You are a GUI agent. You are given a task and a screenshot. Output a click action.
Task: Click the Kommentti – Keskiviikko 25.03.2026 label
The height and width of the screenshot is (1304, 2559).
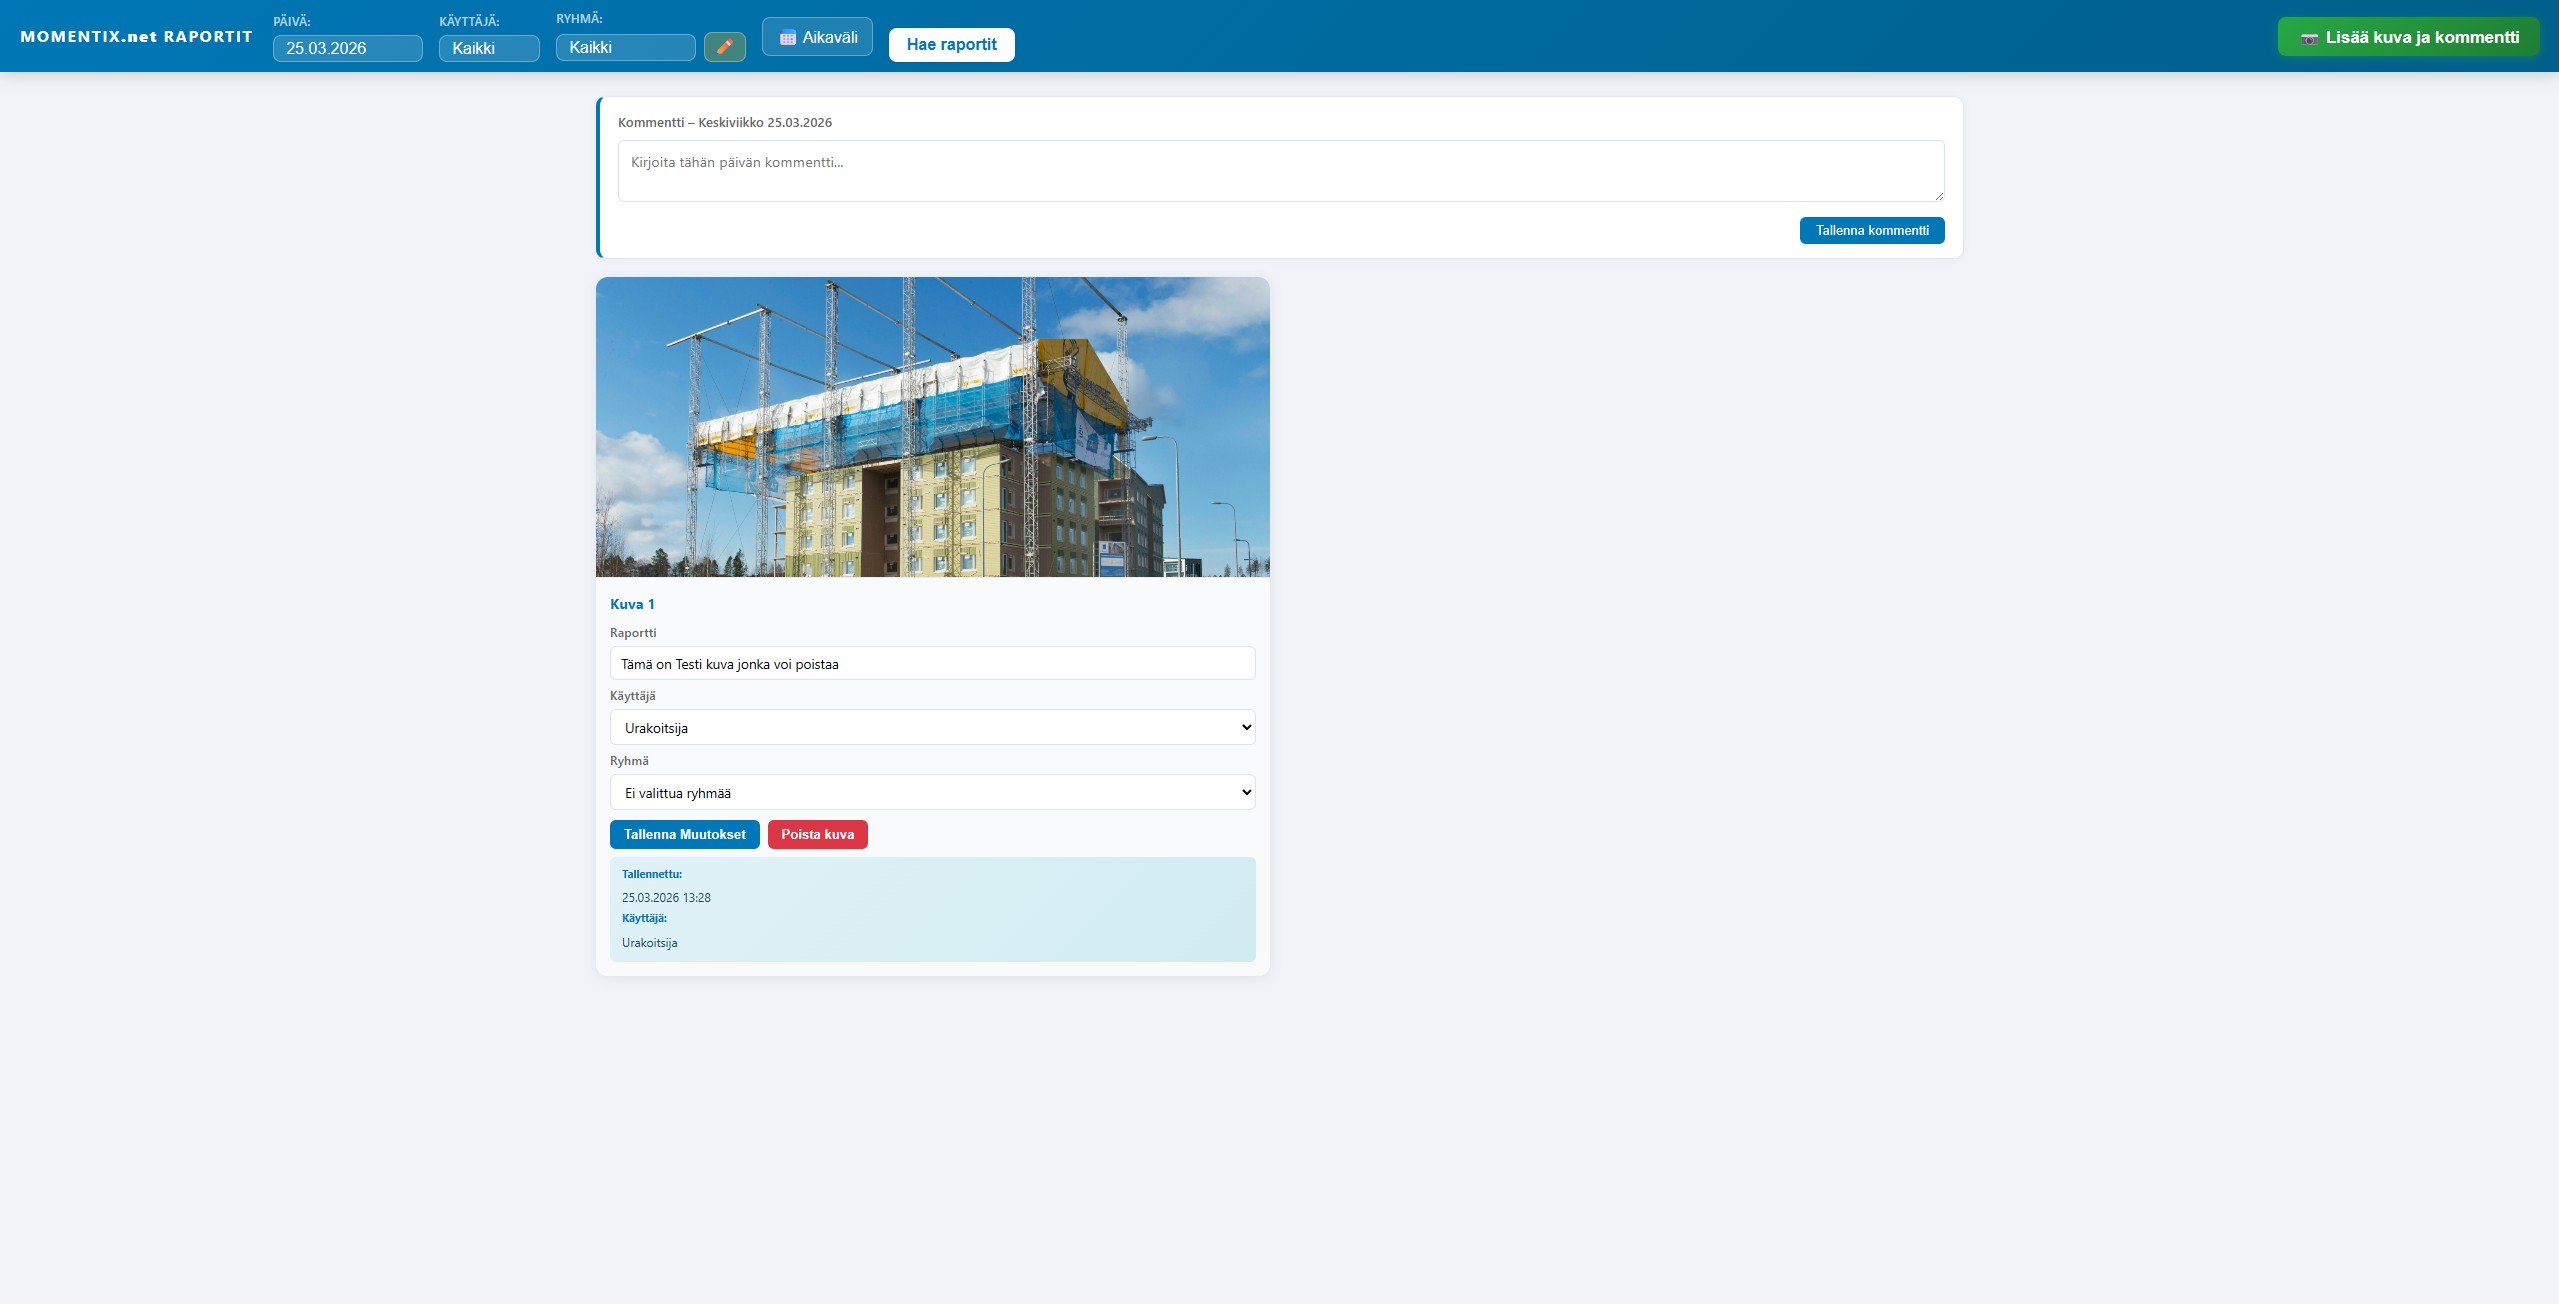click(x=724, y=123)
